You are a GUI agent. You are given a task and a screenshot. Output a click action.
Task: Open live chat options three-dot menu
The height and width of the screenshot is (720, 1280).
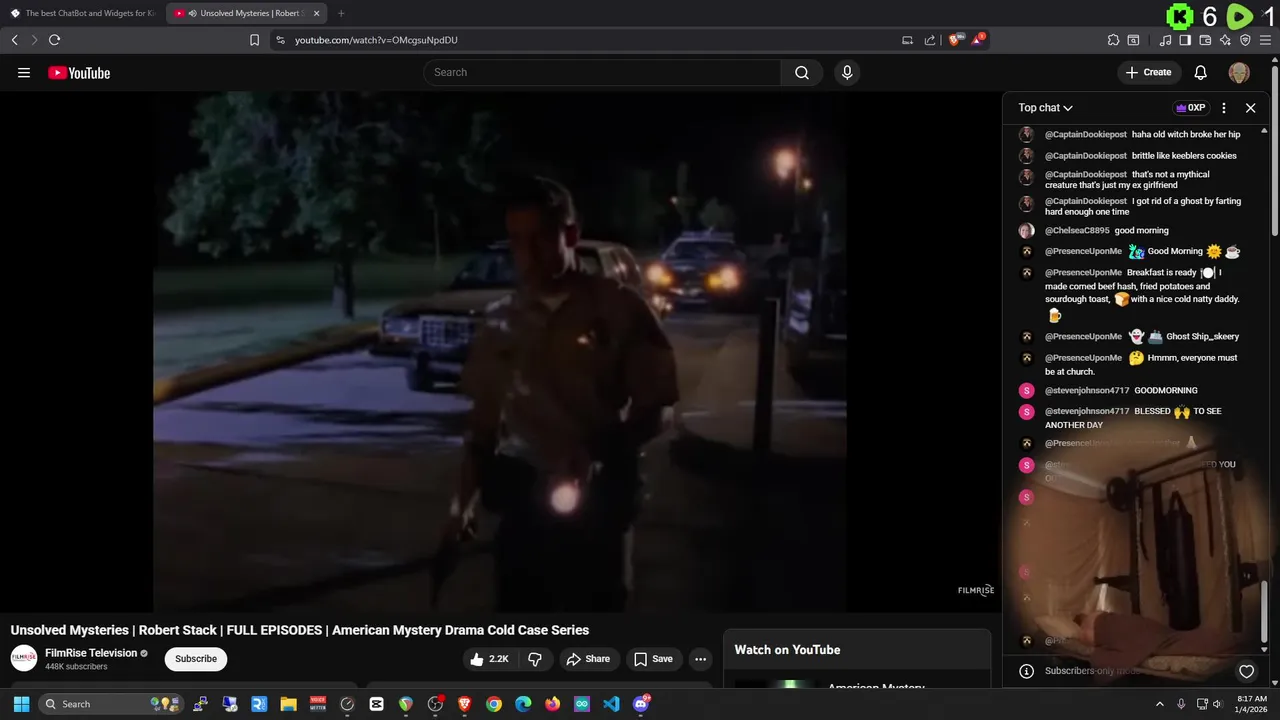click(x=1224, y=108)
